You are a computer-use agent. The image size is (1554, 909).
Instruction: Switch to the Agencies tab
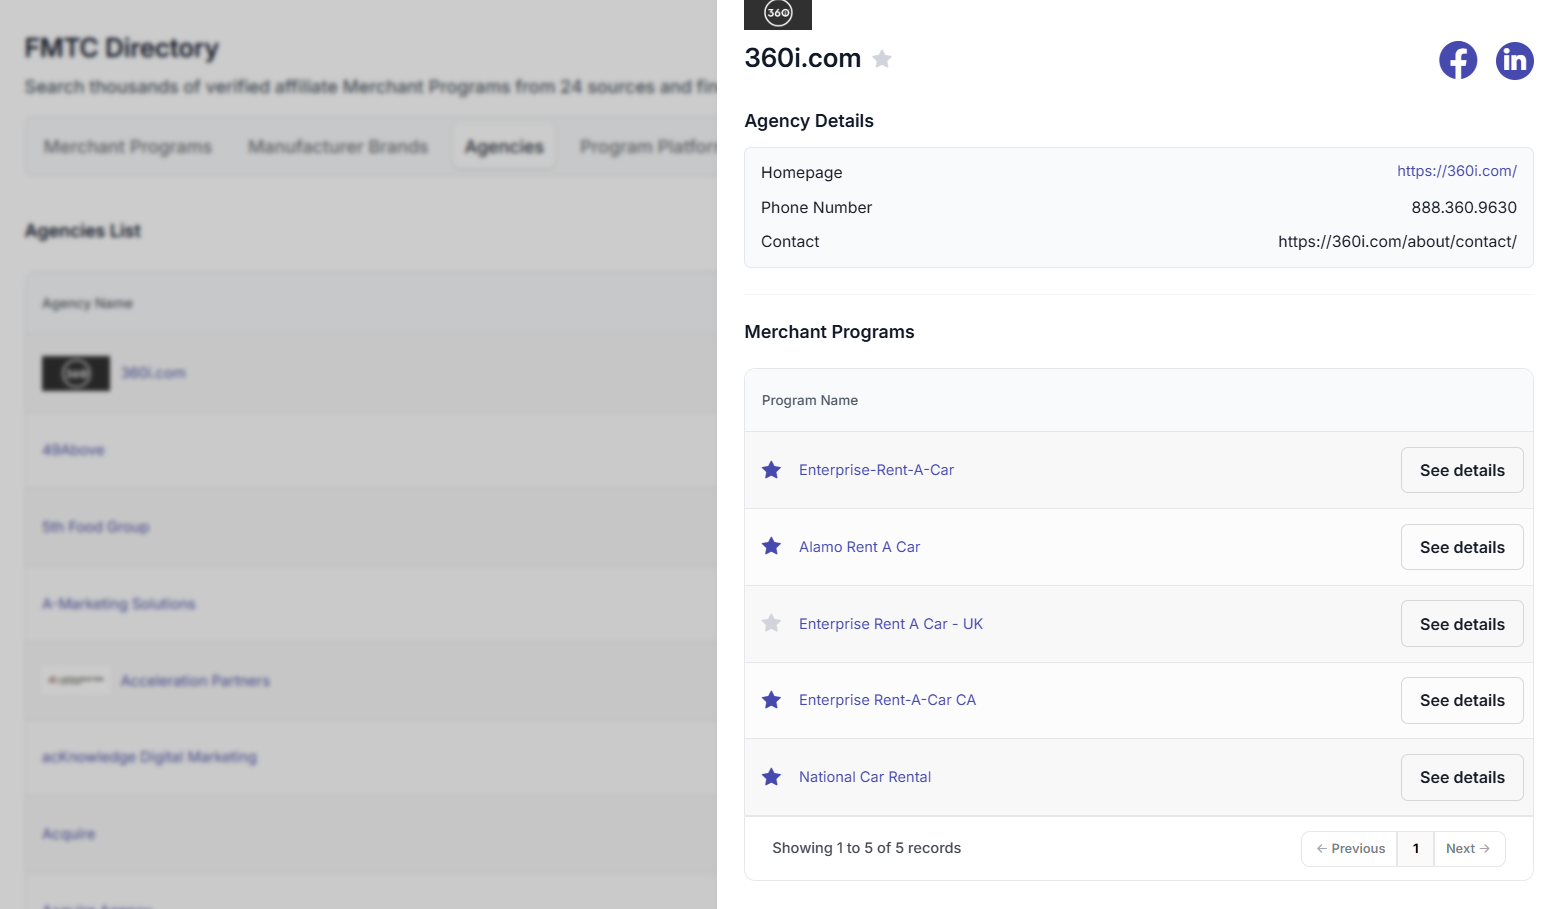click(x=504, y=147)
